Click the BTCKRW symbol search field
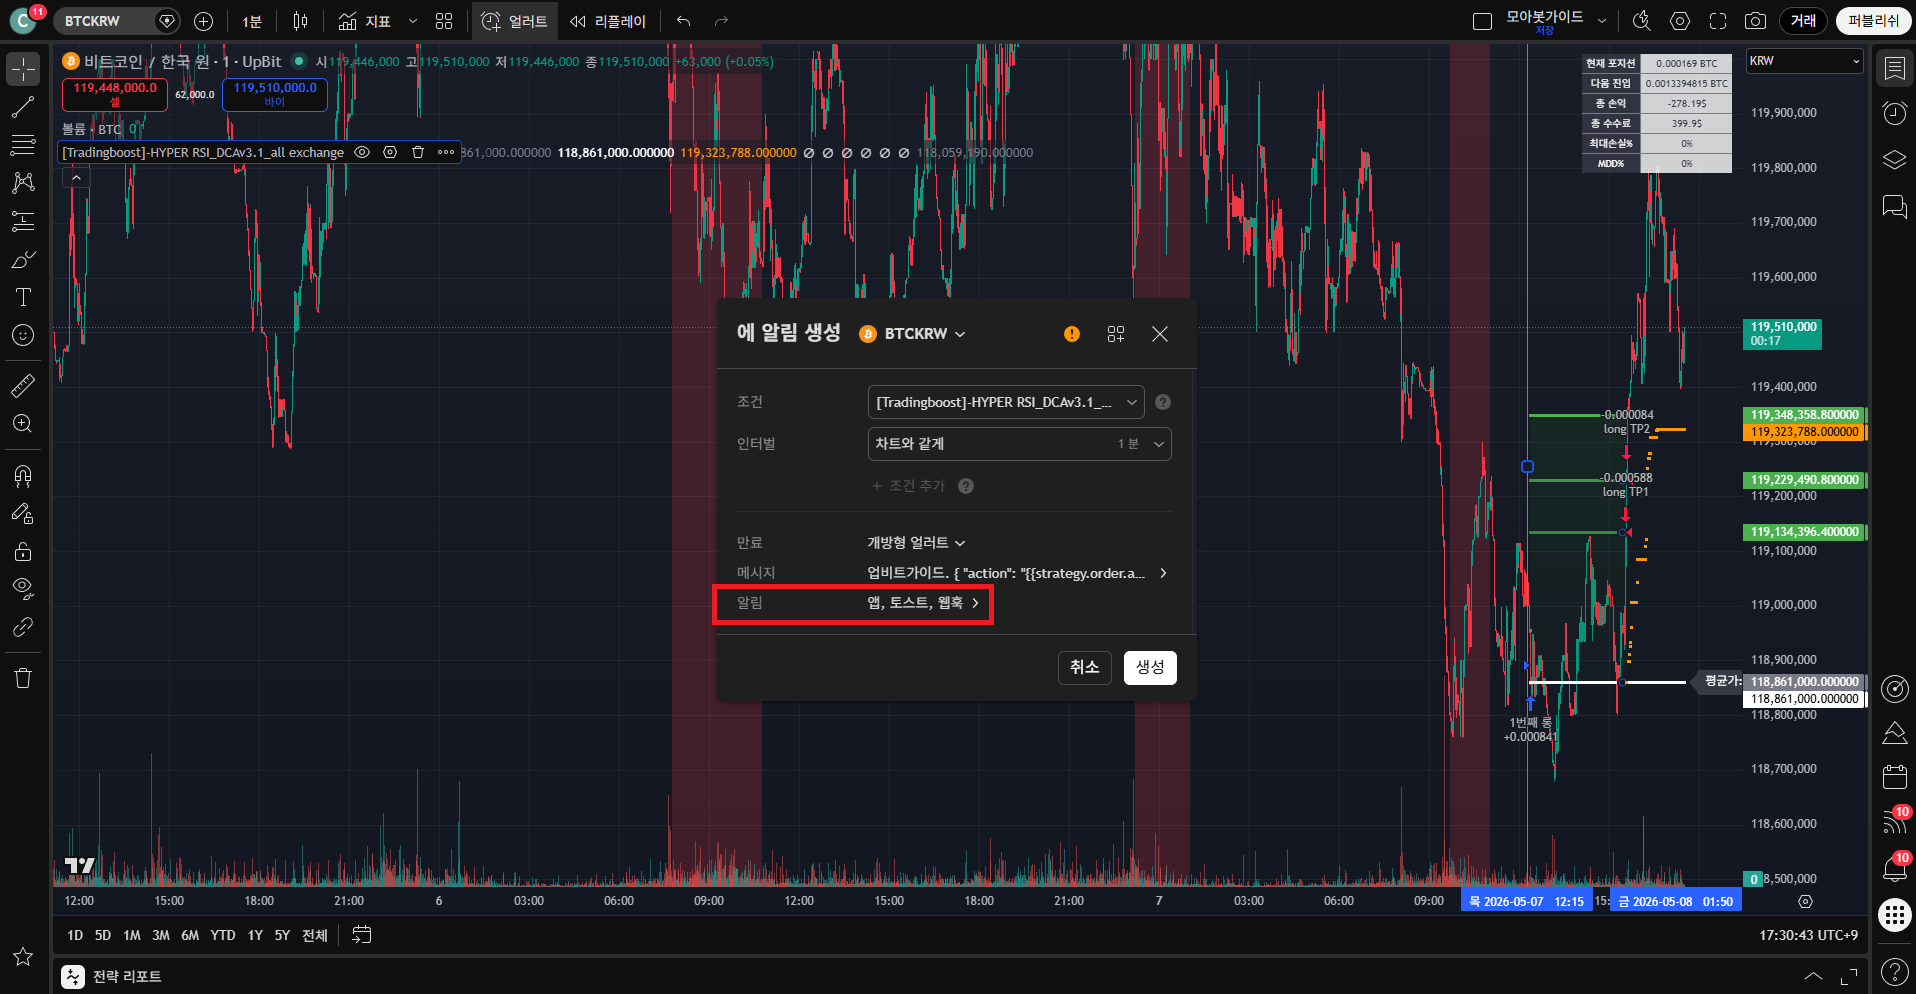 (105, 21)
